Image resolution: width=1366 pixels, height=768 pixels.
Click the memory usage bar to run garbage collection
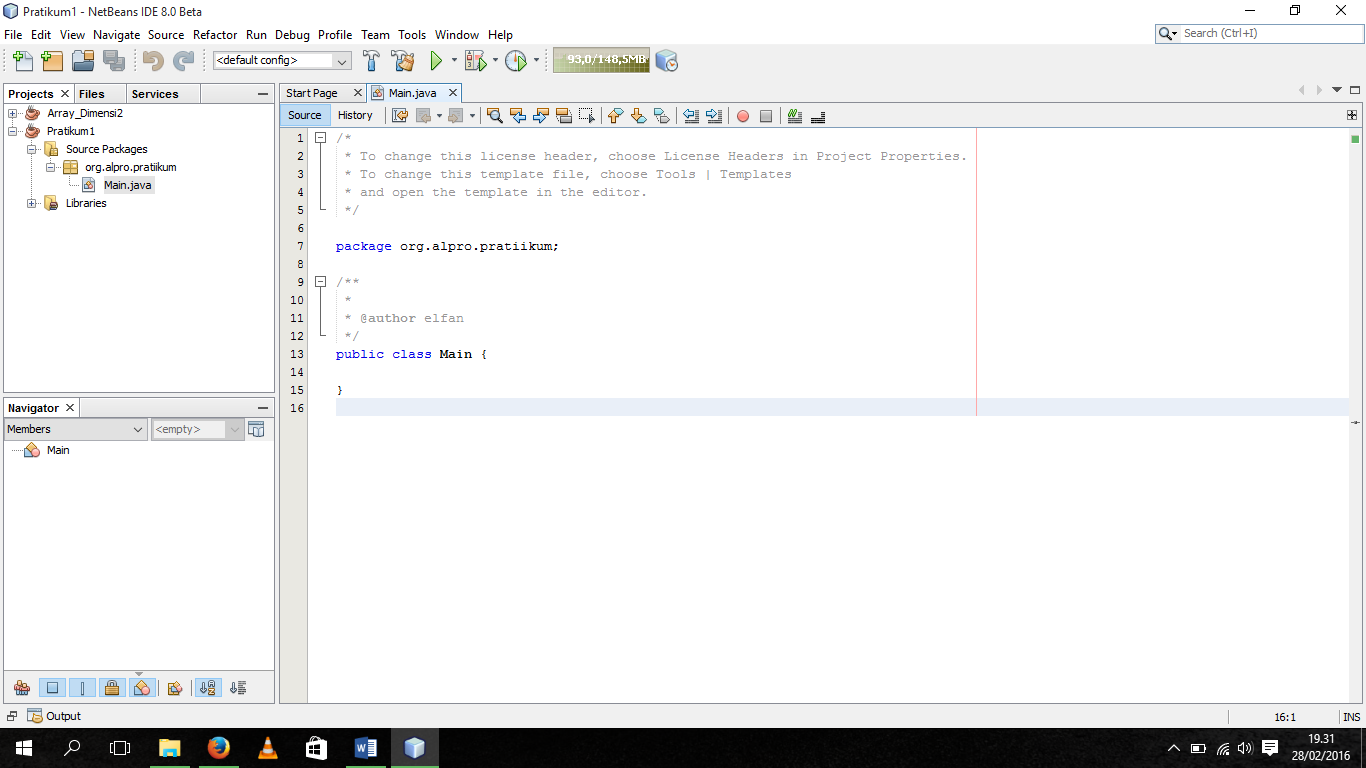pos(601,59)
